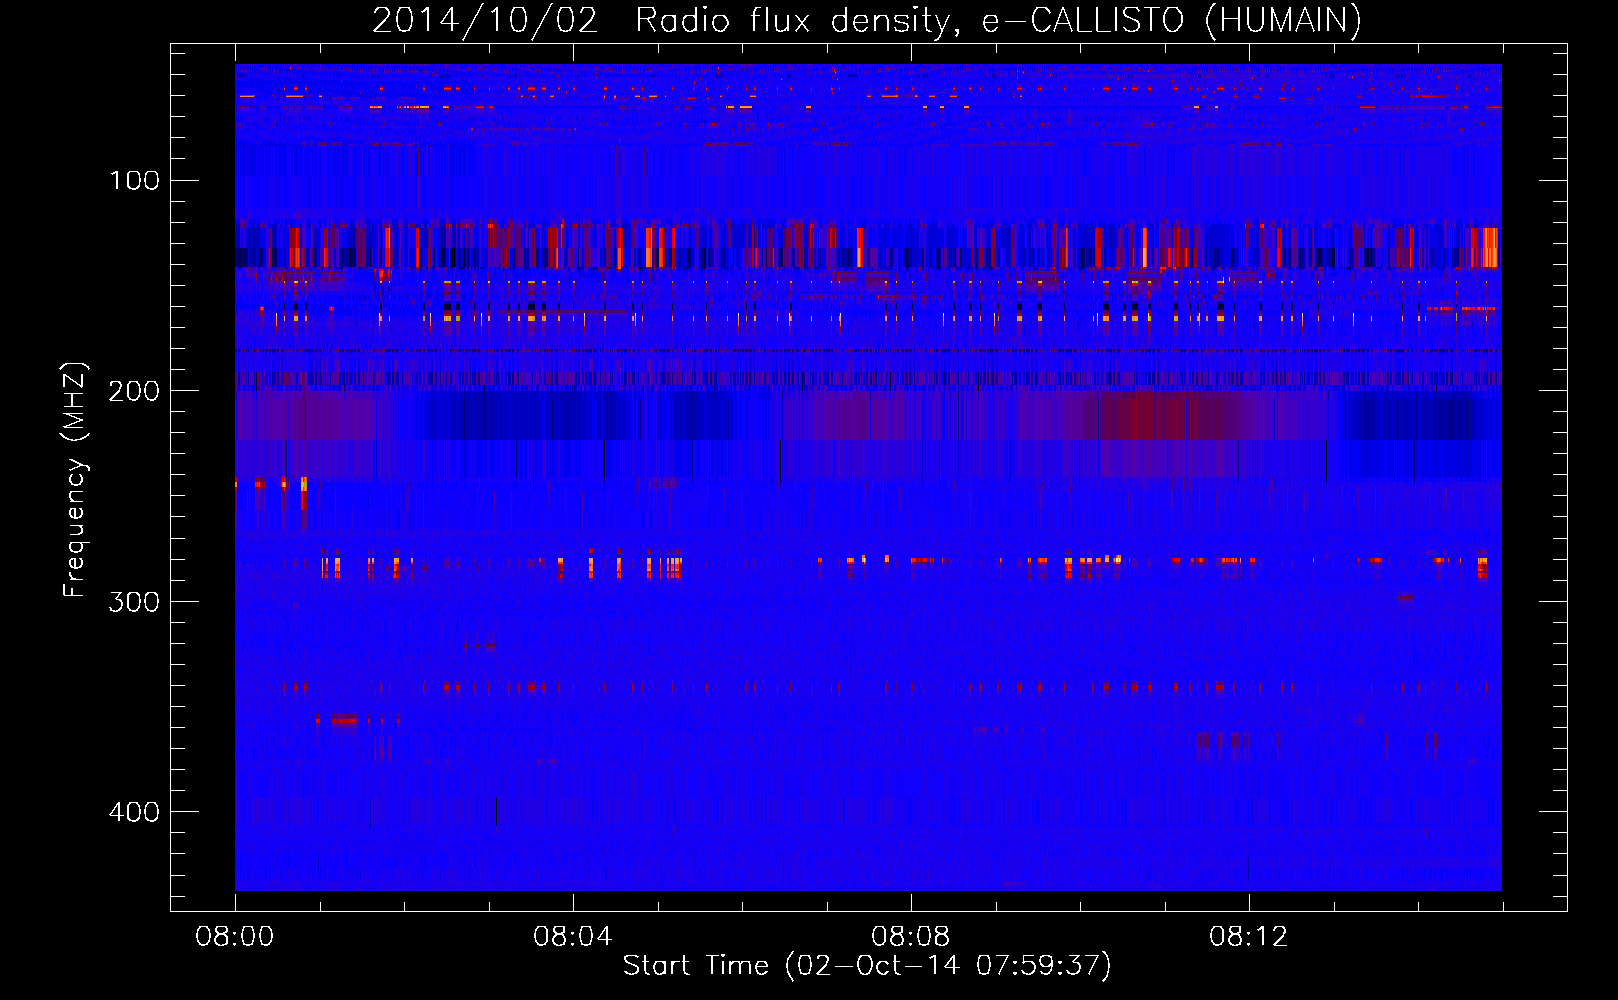Image resolution: width=1618 pixels, height=1000 pixels.
Task: Click the 08:00 time tick label
Action: 235,937
